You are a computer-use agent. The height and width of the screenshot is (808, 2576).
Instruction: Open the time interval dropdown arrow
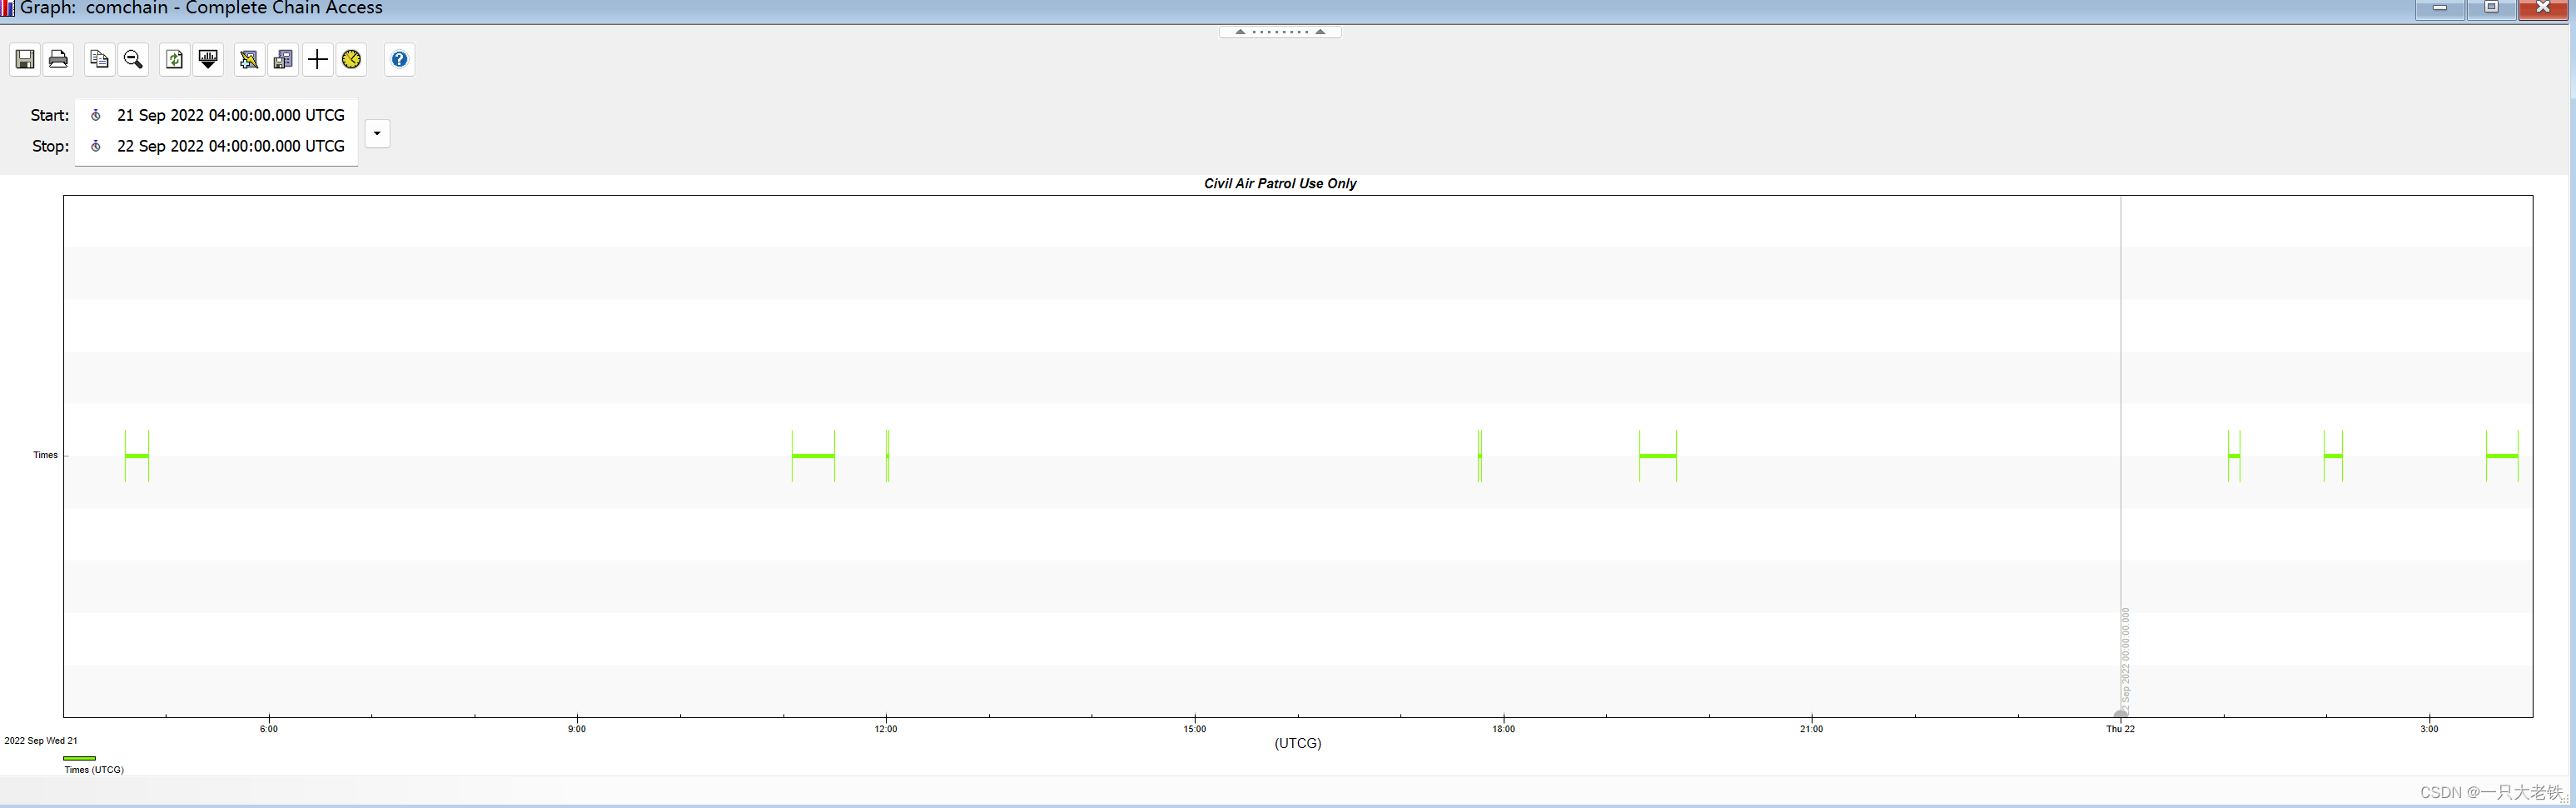[377, 133]
